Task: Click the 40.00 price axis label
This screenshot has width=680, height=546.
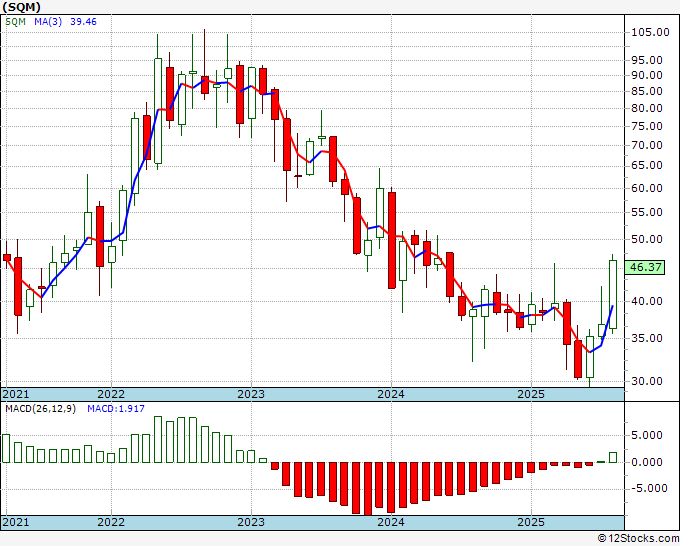Action: [x=647, y=301]
